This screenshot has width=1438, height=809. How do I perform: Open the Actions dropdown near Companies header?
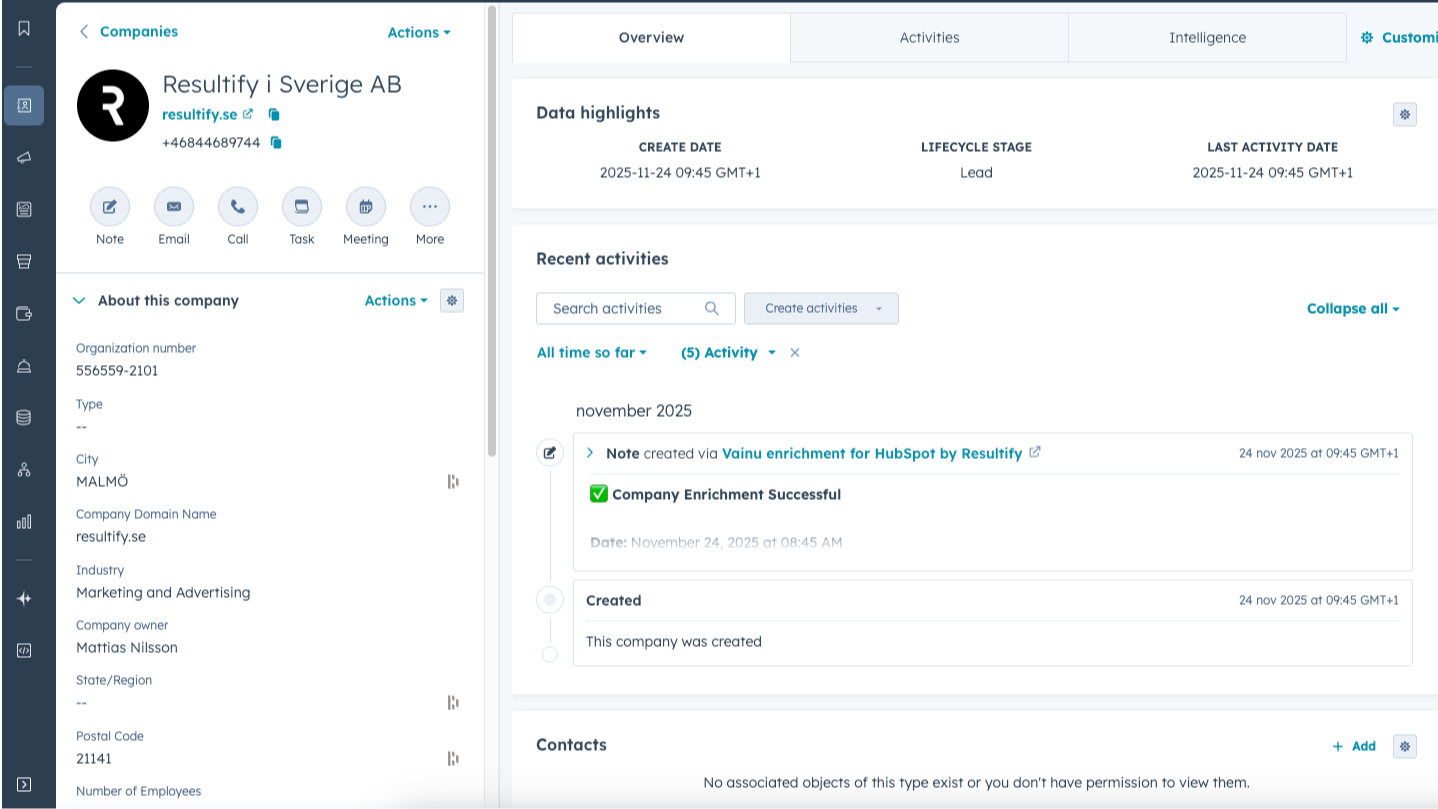click(418, 32)
